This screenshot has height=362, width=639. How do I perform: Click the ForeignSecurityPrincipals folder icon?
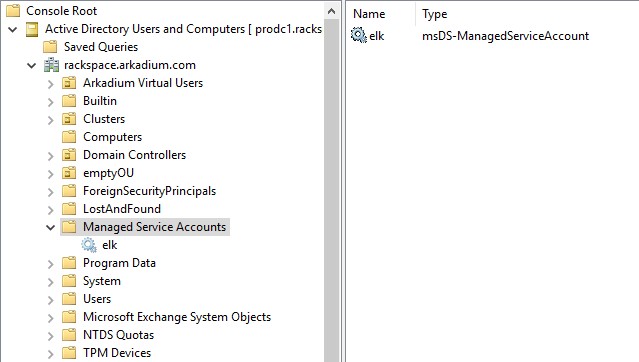[x=69, y=191]
